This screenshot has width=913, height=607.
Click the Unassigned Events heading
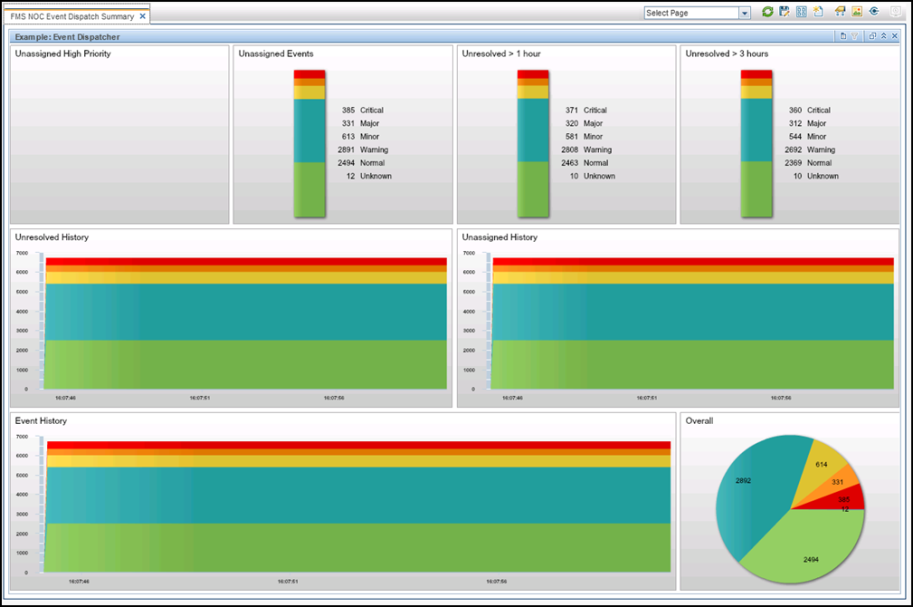(x=276, y=54)
